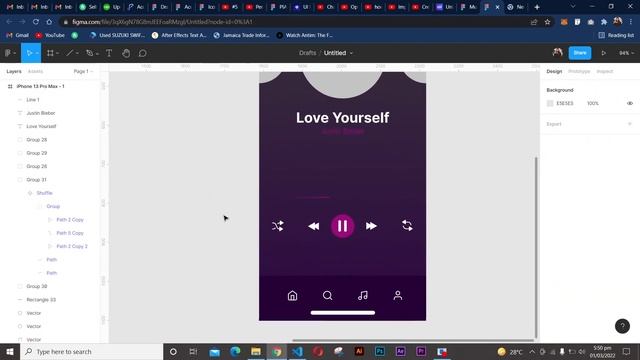Select the Justin Bieber text layer

[40, 113]
